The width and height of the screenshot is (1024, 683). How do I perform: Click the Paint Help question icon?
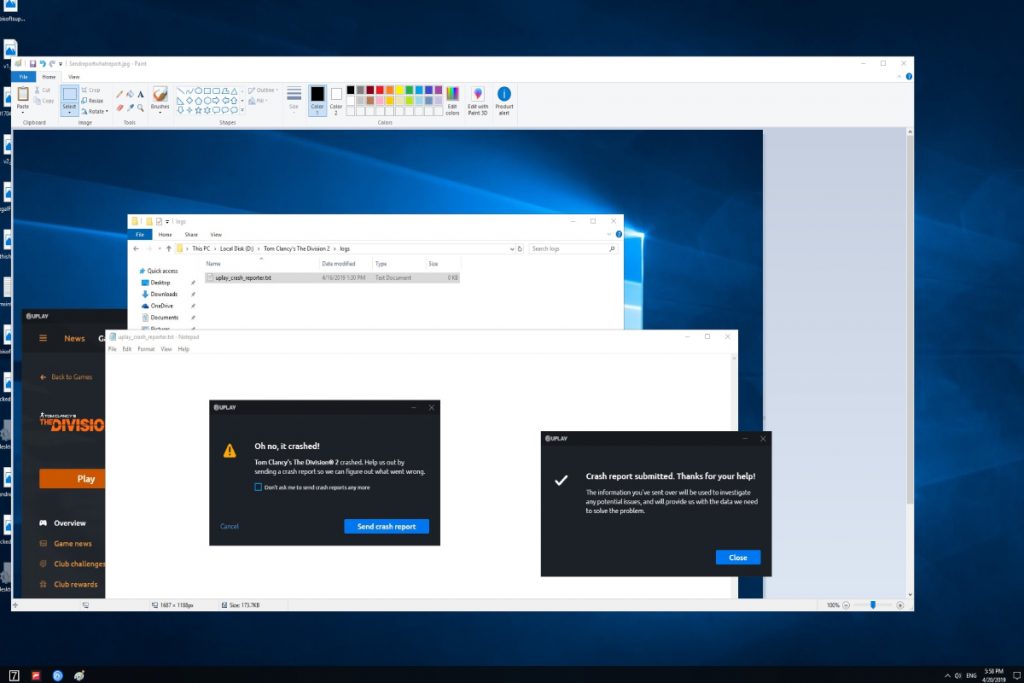[x=908, y=76]
